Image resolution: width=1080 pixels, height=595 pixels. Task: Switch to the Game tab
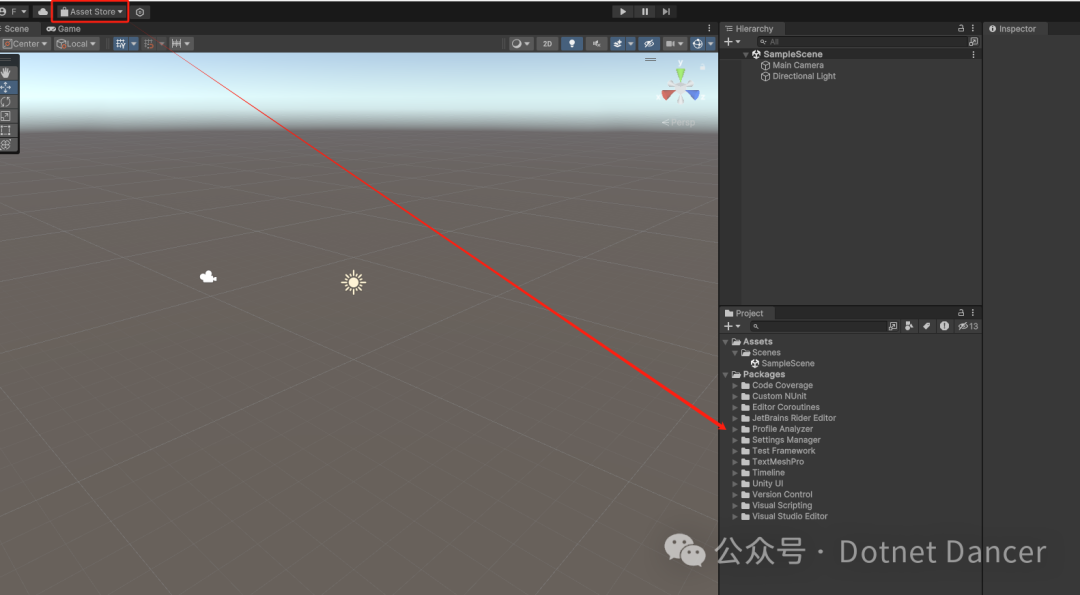[x=63, y=28]
